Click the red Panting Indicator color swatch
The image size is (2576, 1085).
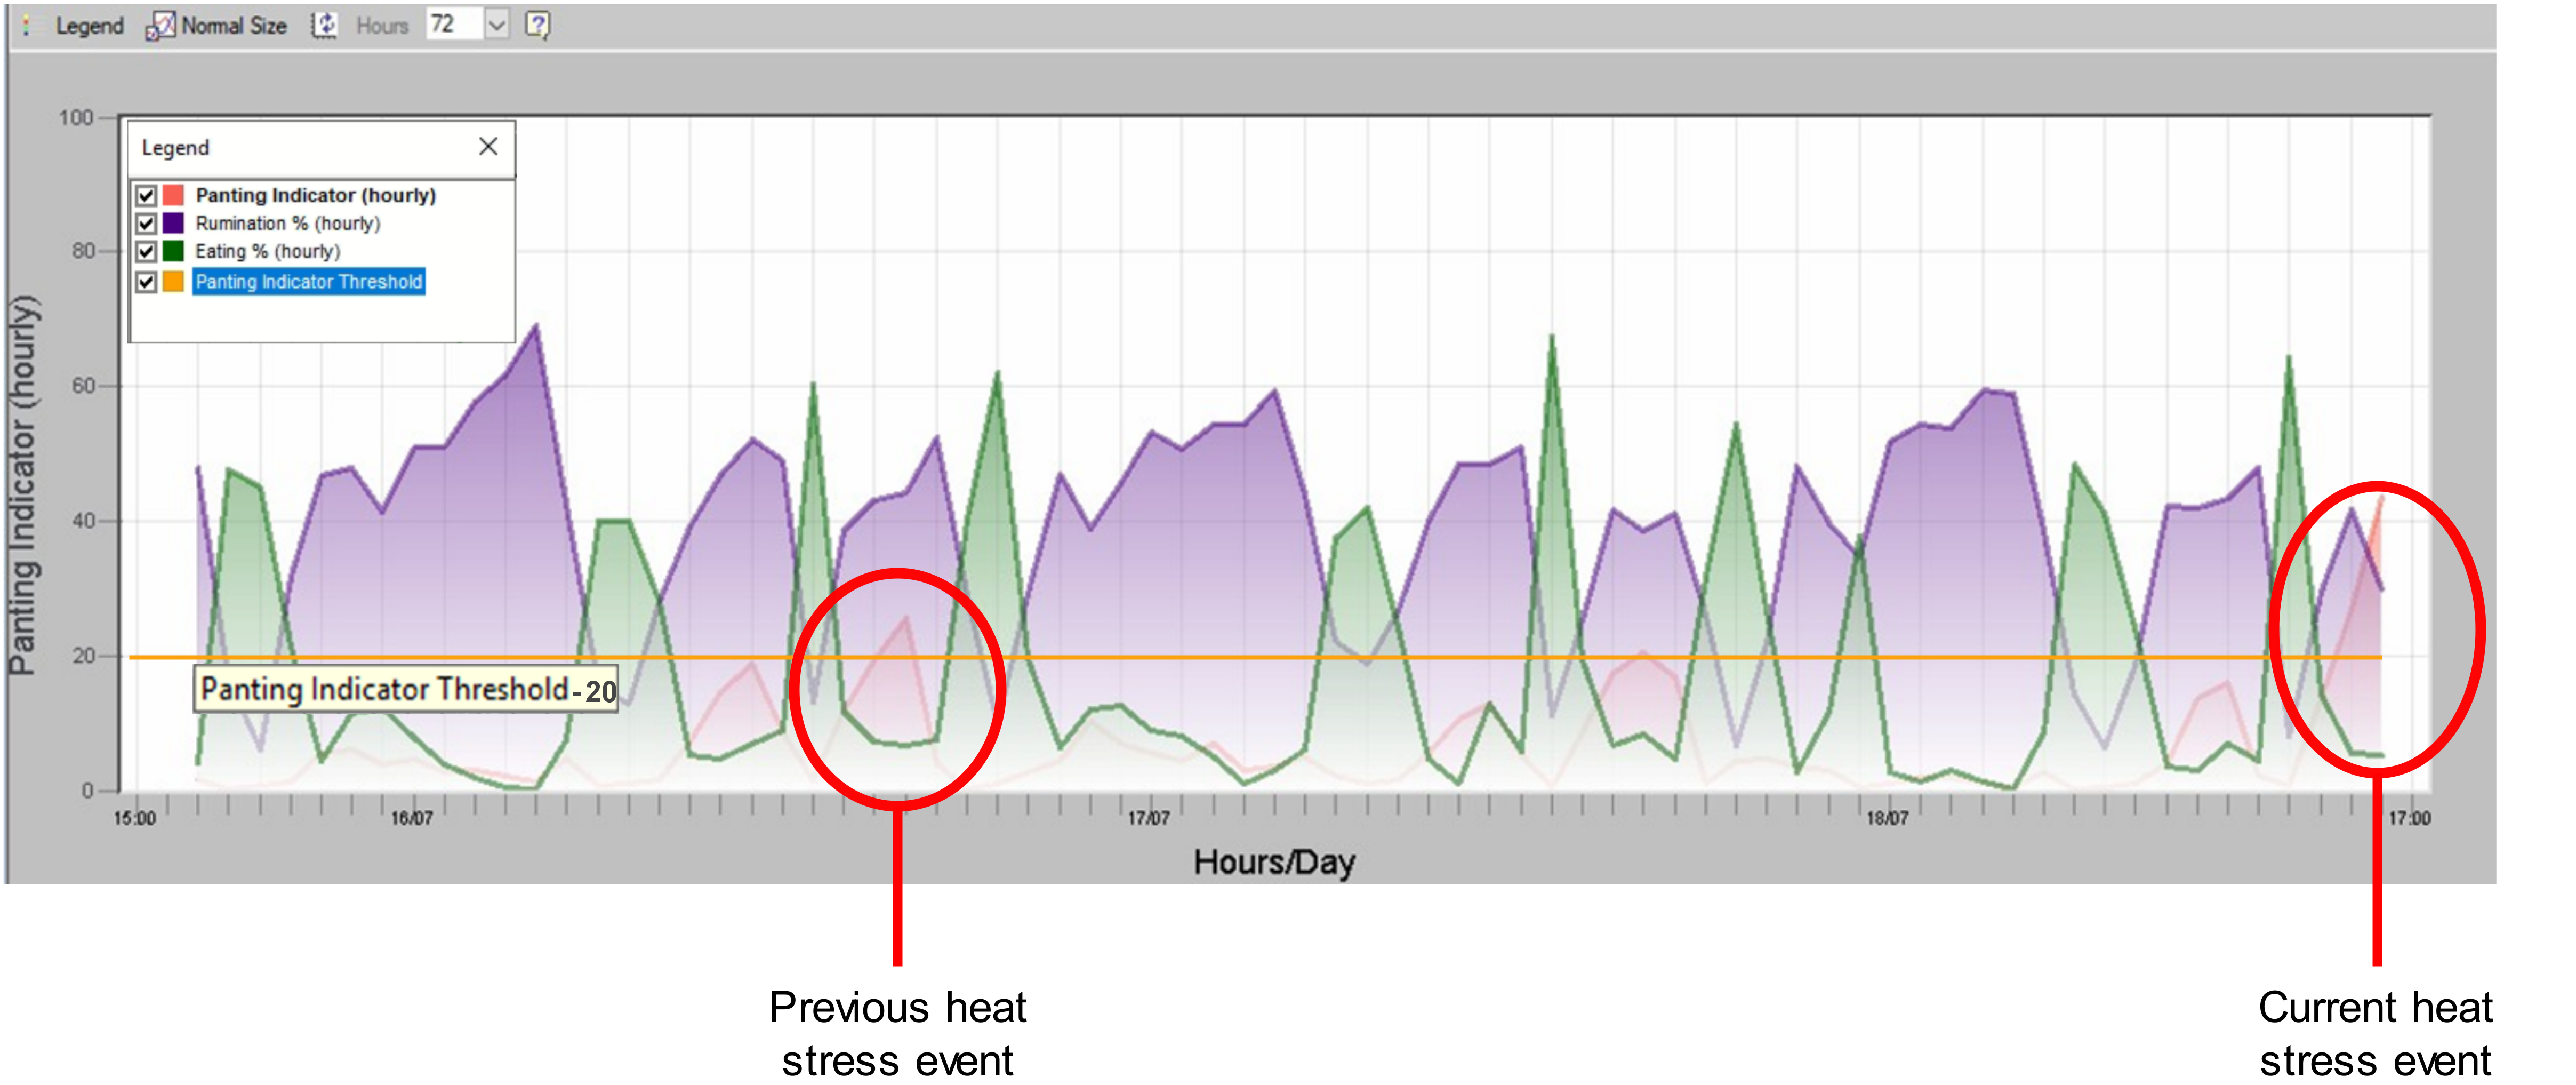[174, 195]
